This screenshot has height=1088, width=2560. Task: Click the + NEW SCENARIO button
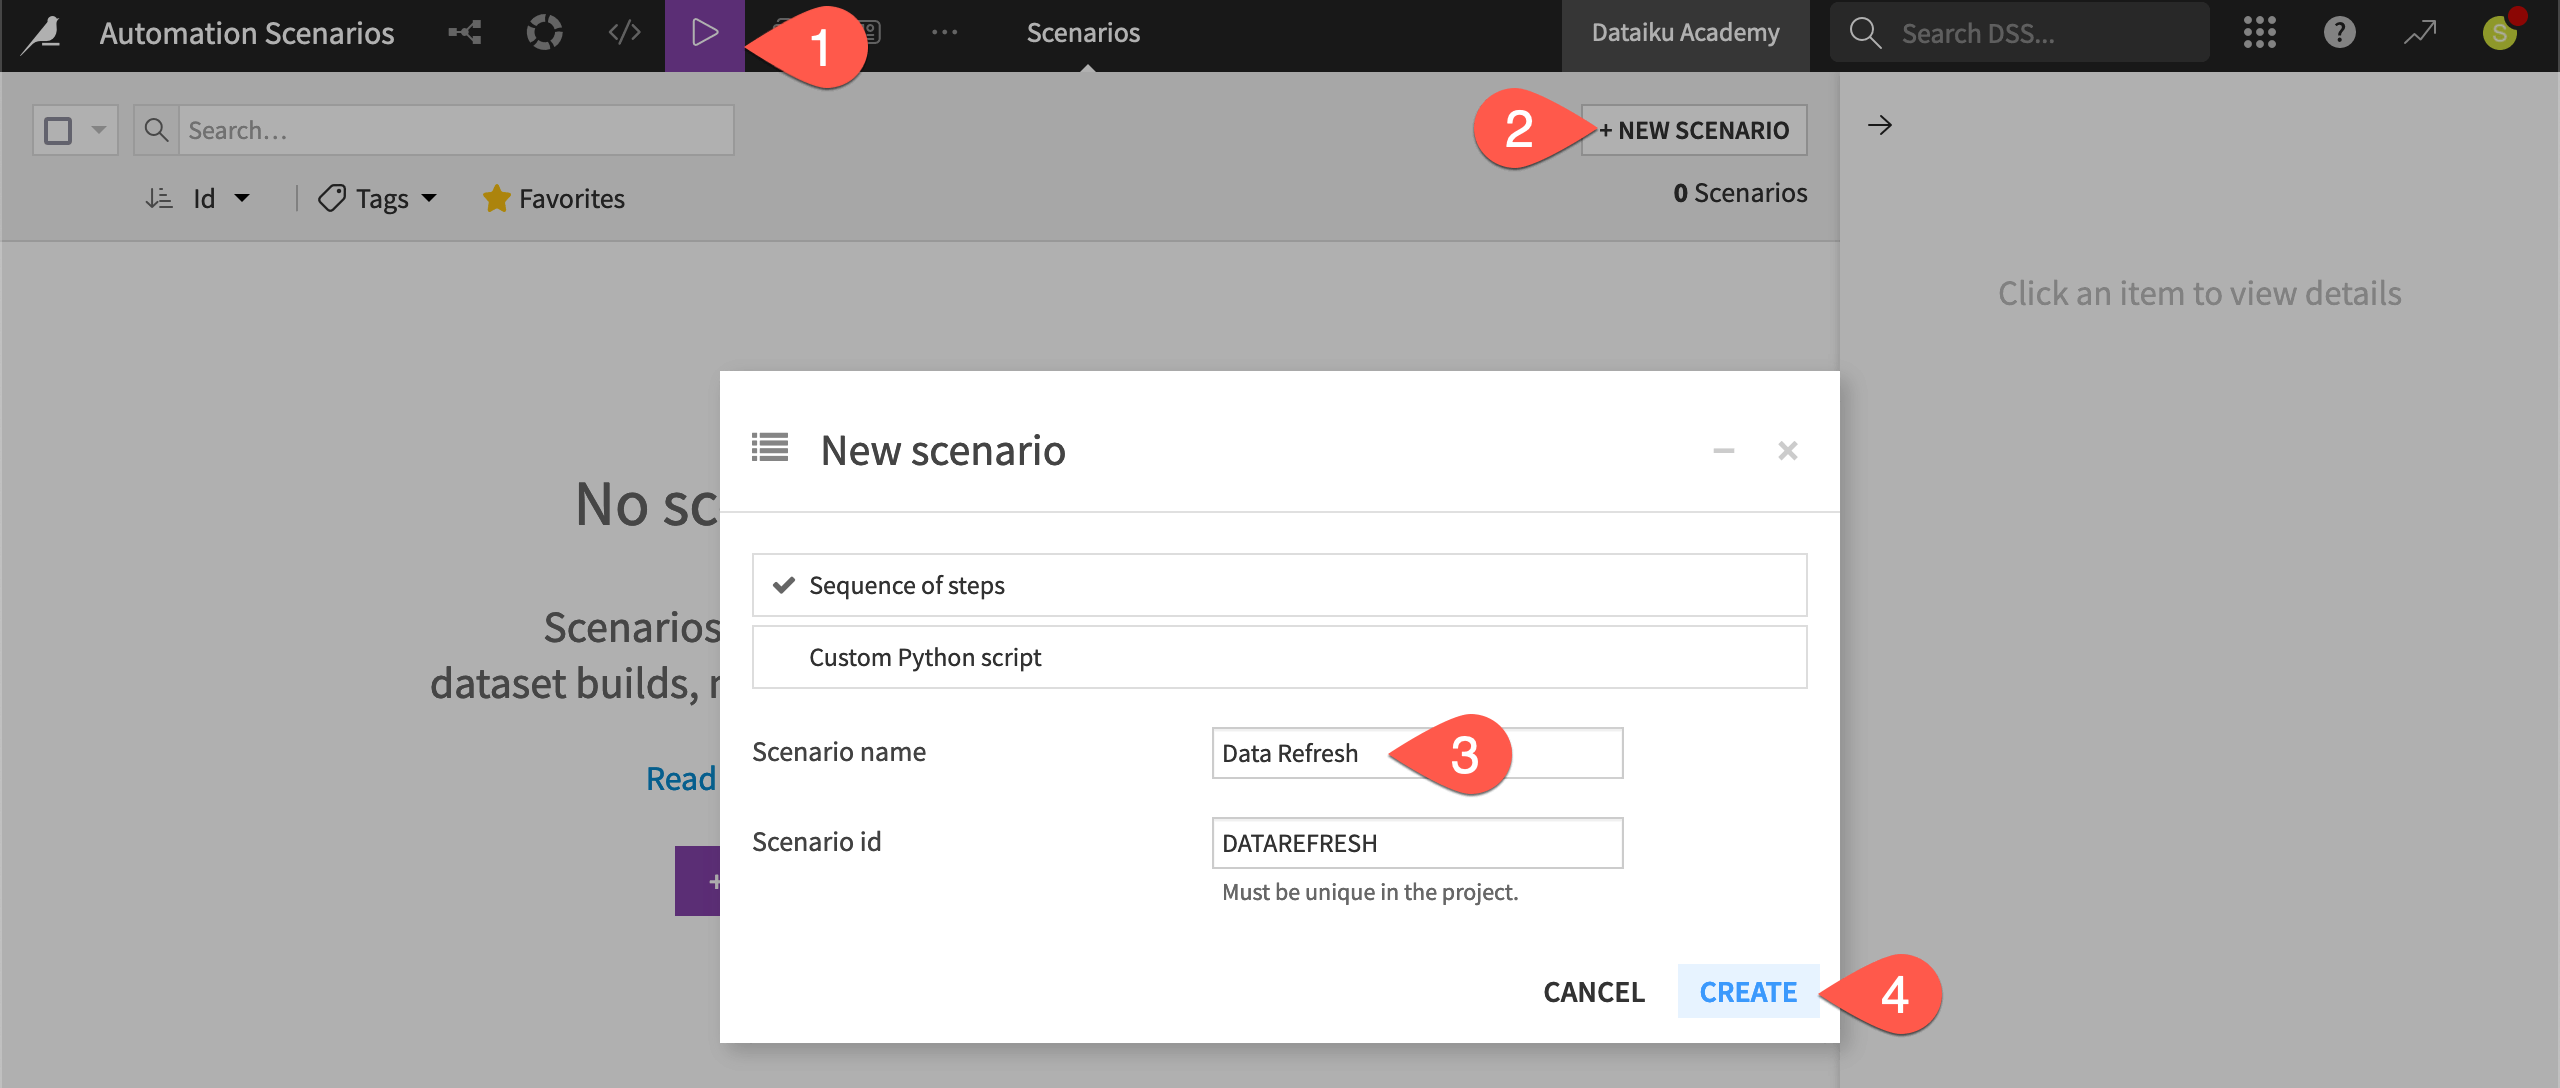pos(1693,129)
